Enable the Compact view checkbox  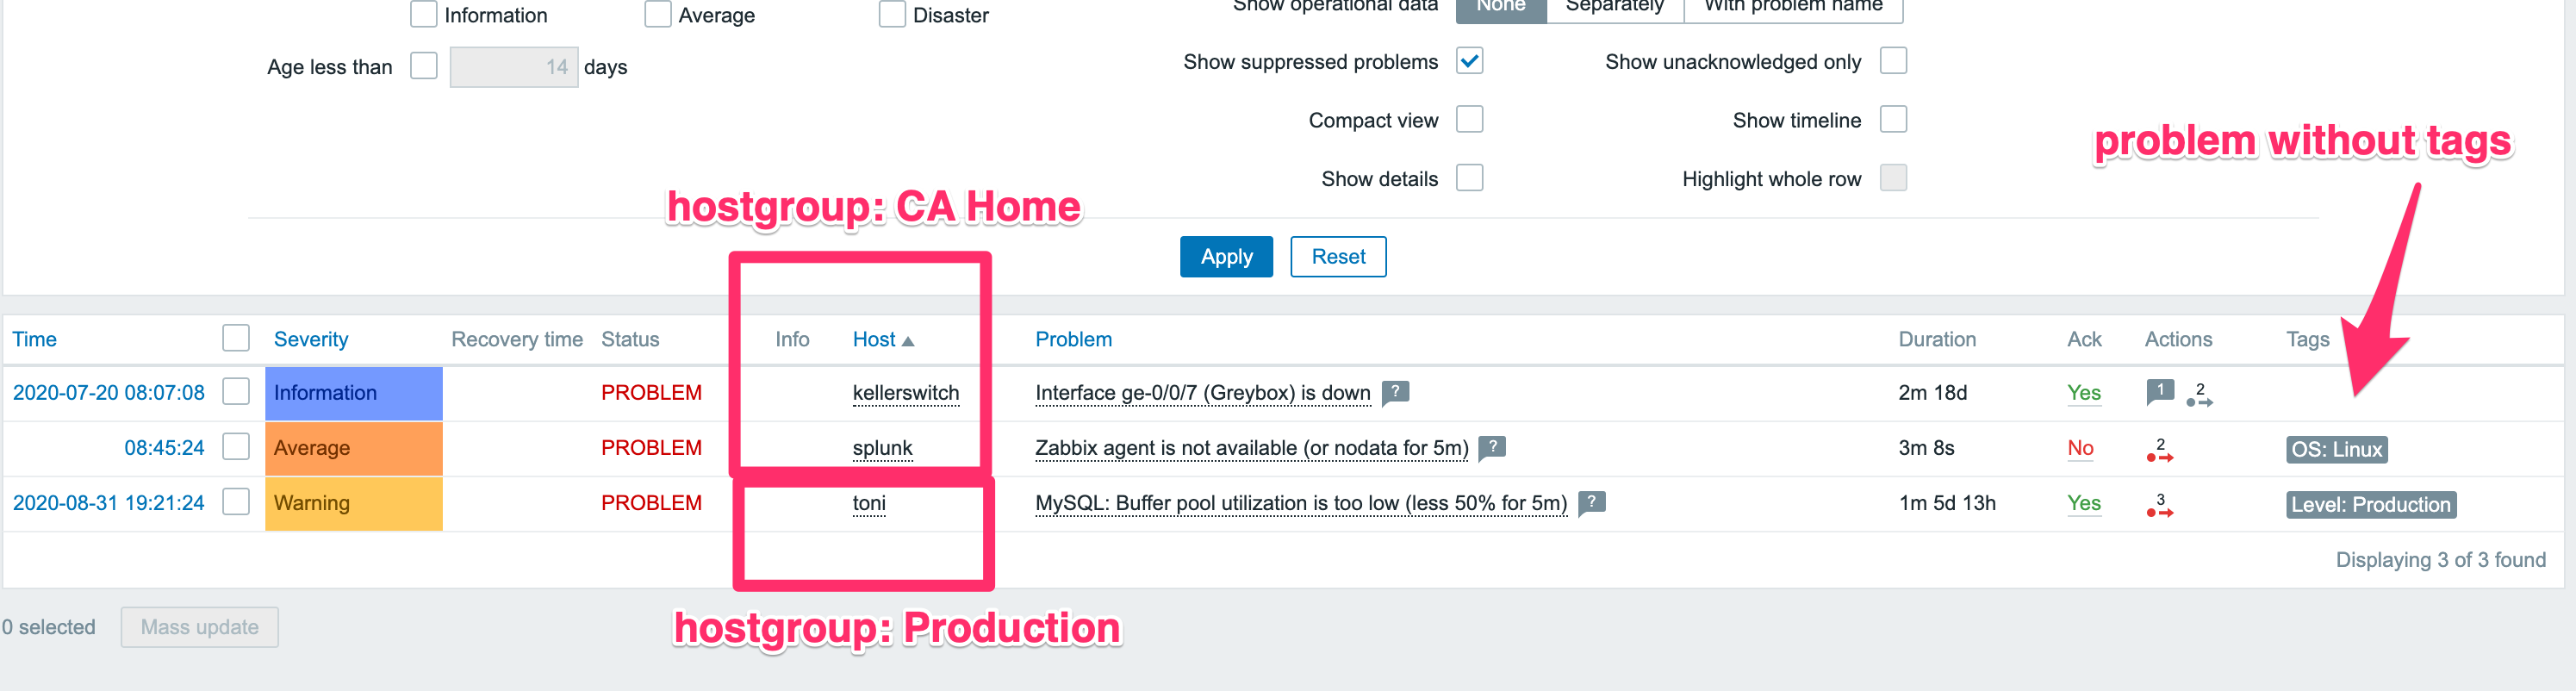(1469, 119)
